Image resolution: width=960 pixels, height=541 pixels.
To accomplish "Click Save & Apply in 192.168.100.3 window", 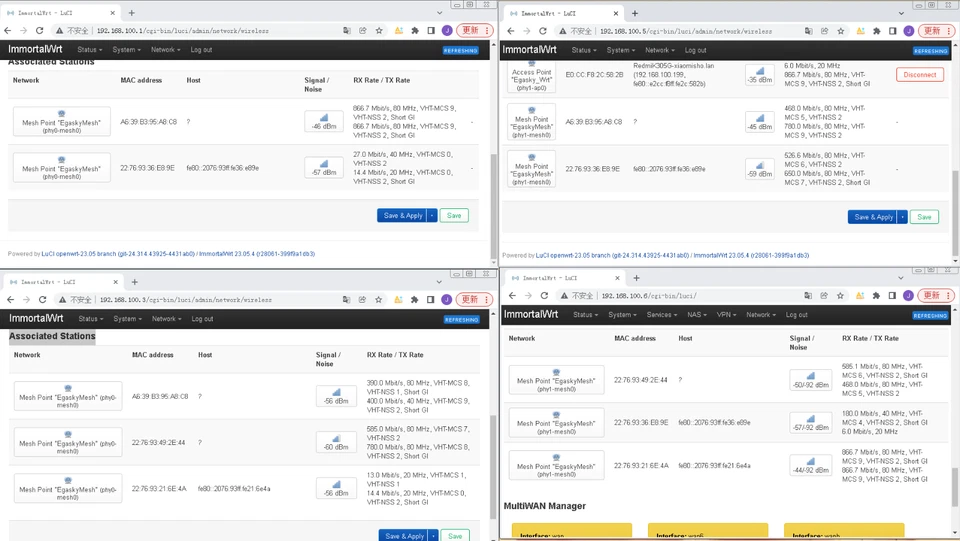I will 404,535.
